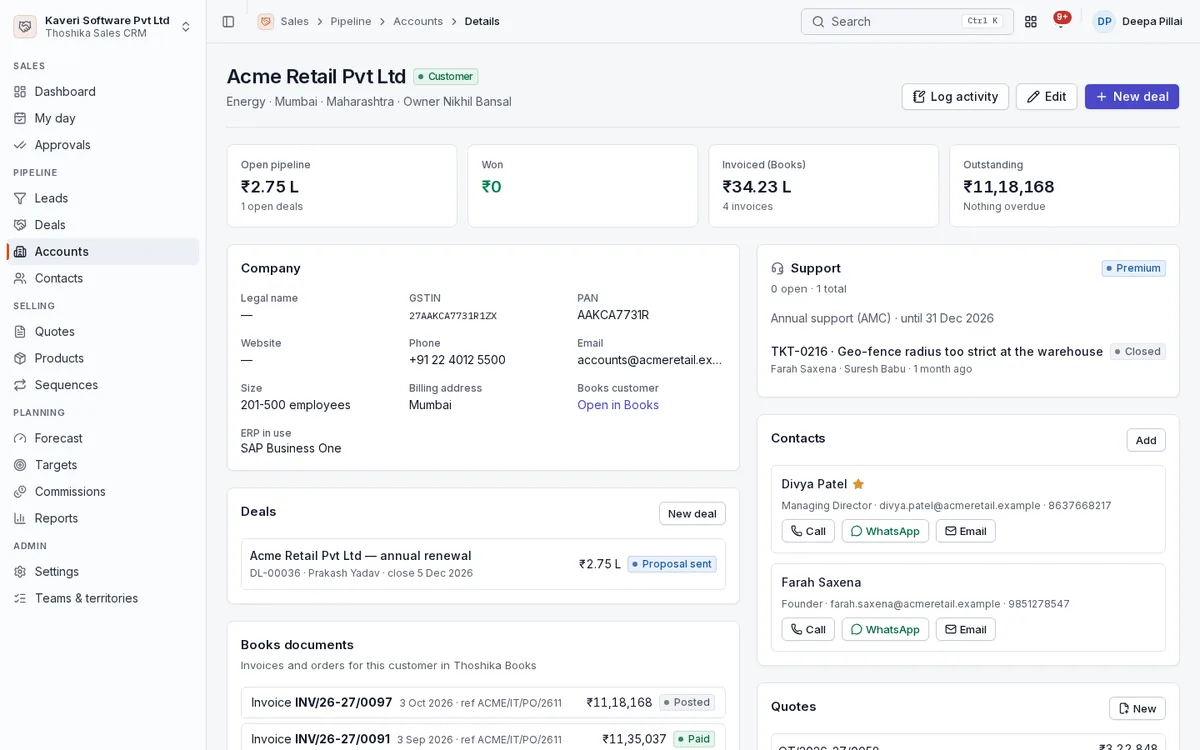This screenshot has width=1200, height=750.
Task: Click the Pipeline breadcrumb
Action: (x=351, y=21)
